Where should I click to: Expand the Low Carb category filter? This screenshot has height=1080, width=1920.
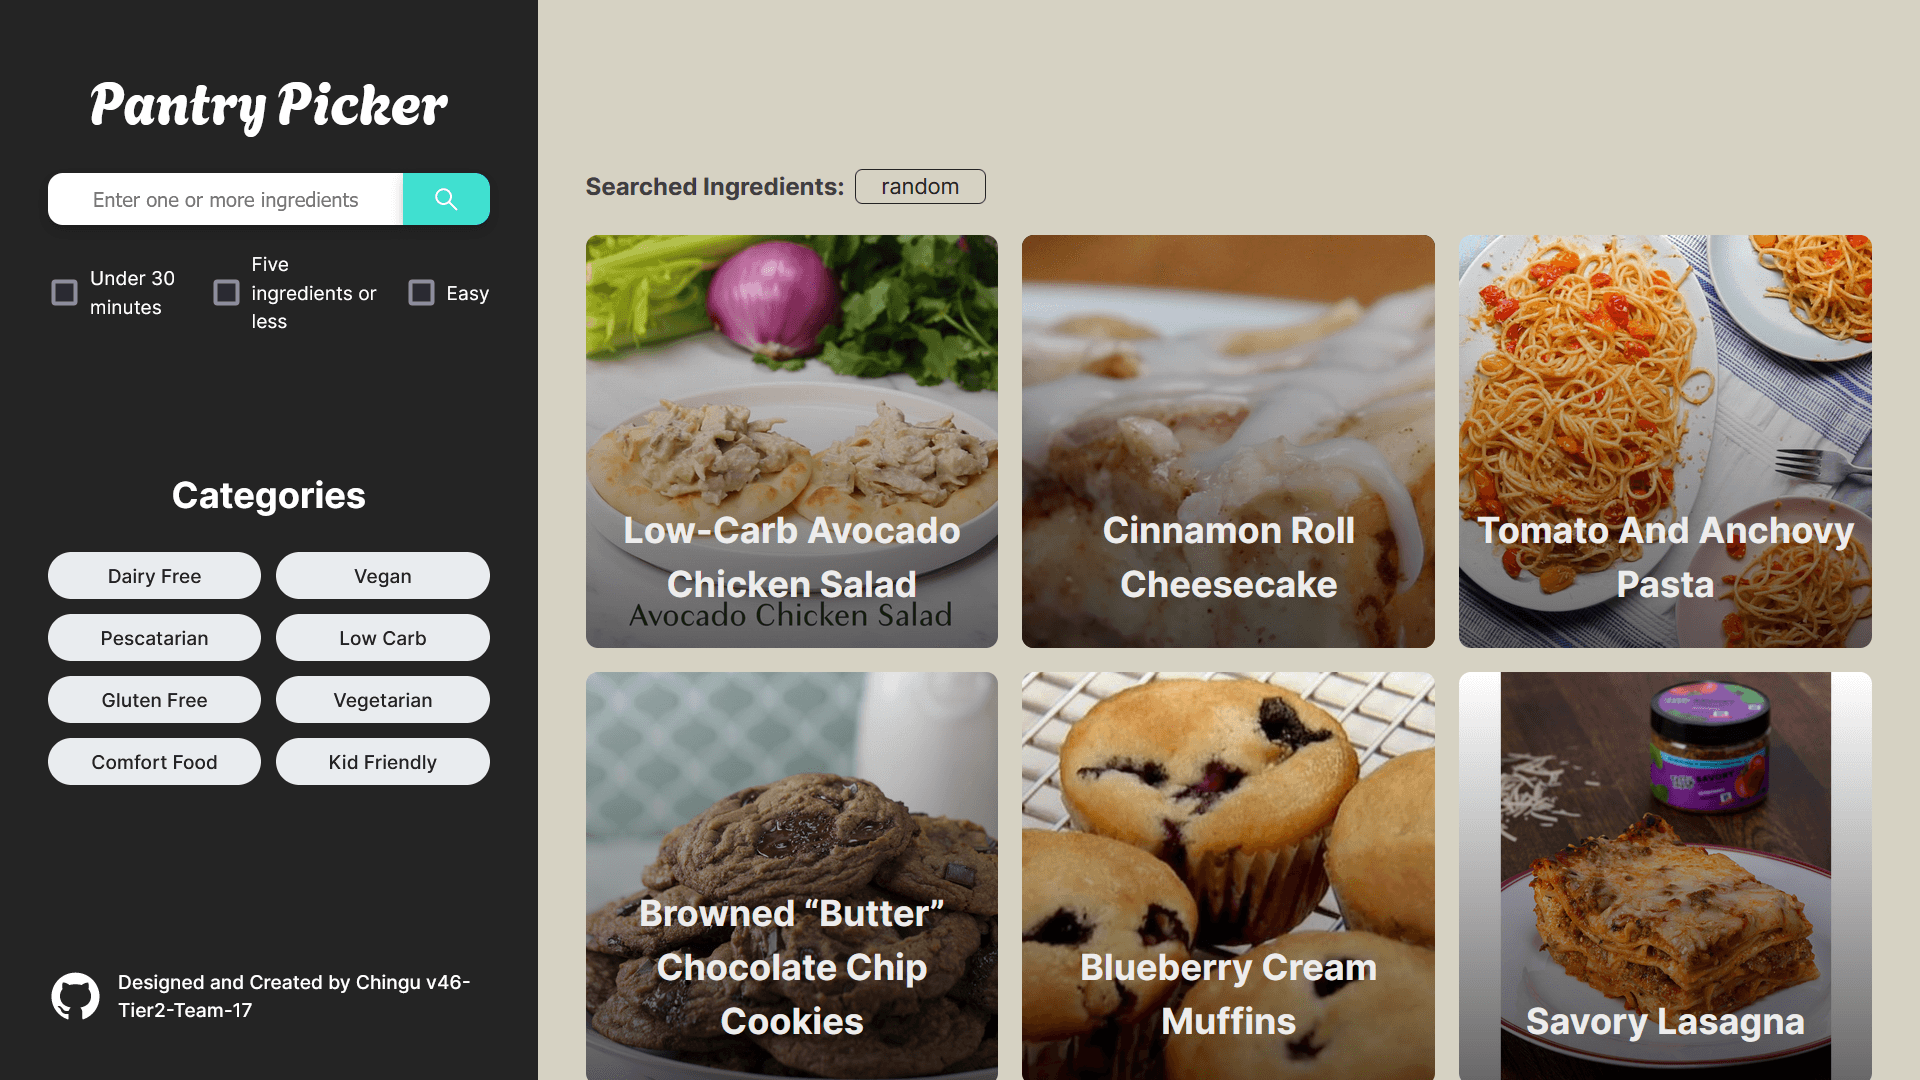pyautogui.click(x=382, y=637)
